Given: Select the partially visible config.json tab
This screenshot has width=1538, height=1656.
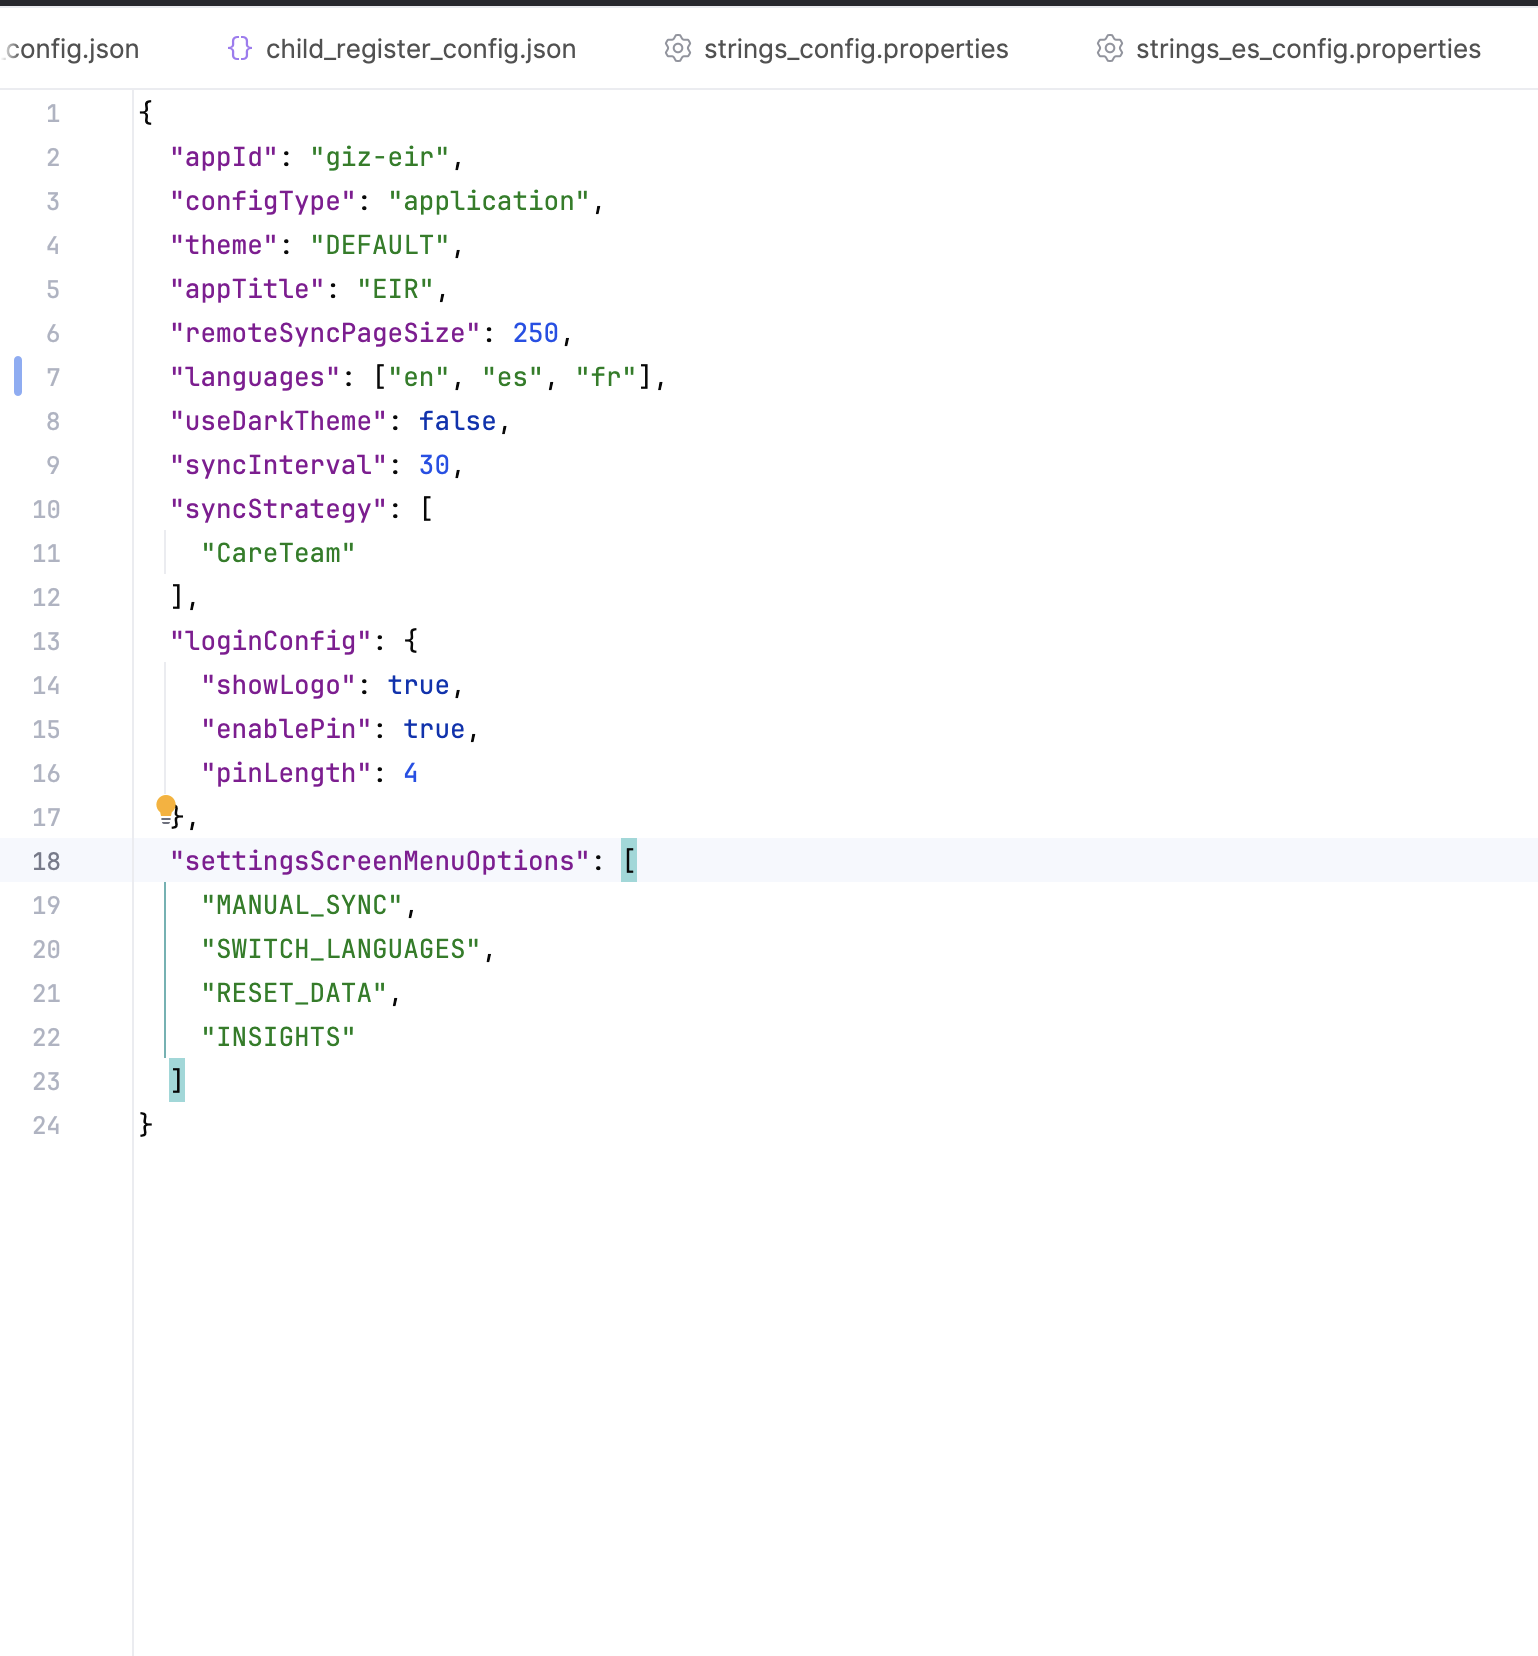Looking at the screenshot, I should click(x=70, y=49).
